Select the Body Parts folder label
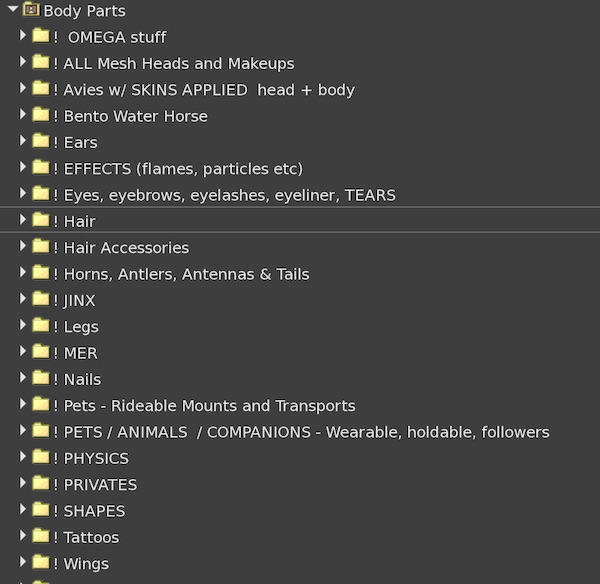 click(85, 11)
